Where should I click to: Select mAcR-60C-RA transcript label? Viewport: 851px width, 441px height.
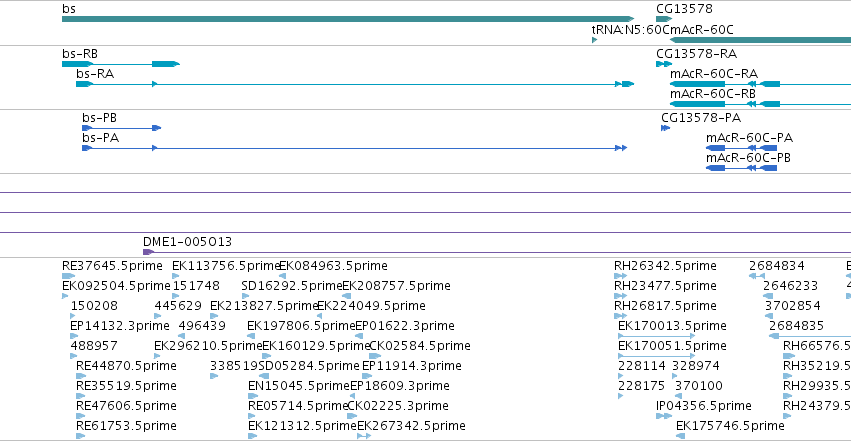[x=714, y=74]
